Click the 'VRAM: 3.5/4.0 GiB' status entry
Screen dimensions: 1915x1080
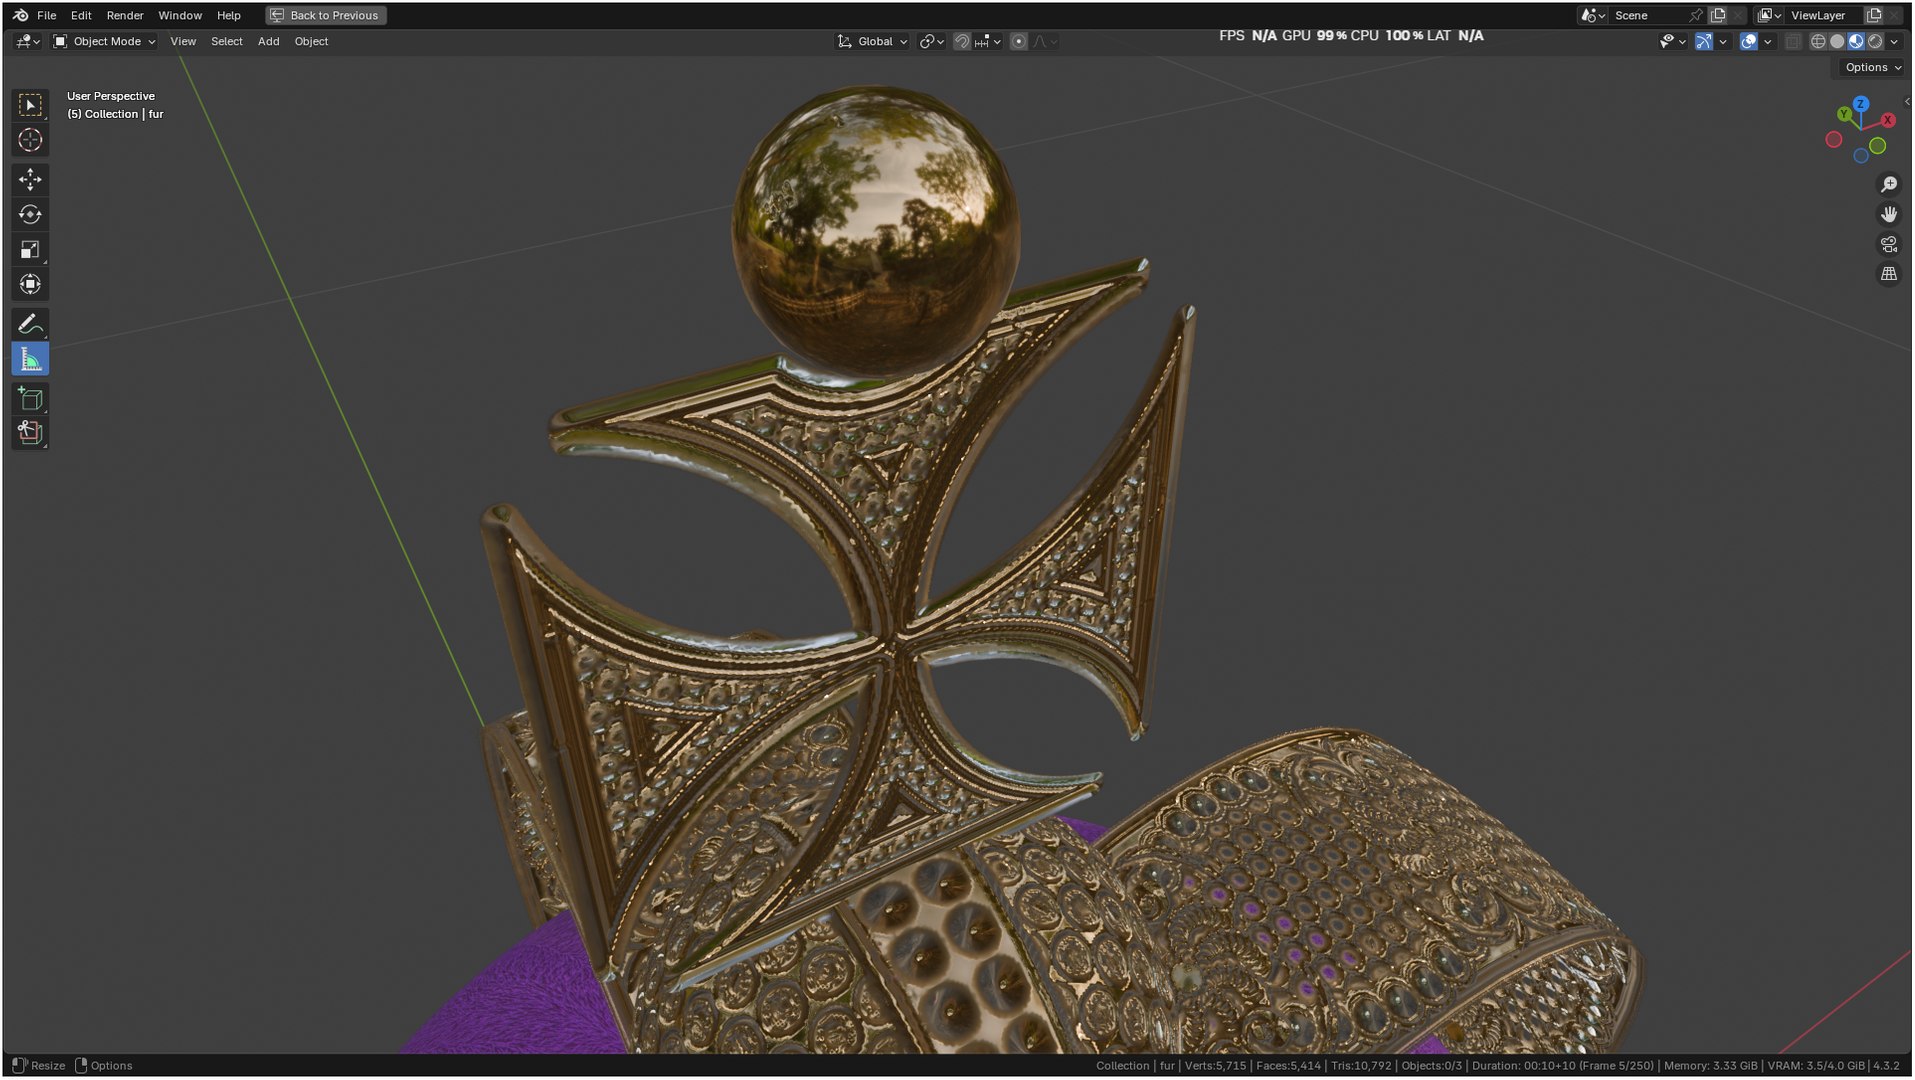tap(1816, 1066)
